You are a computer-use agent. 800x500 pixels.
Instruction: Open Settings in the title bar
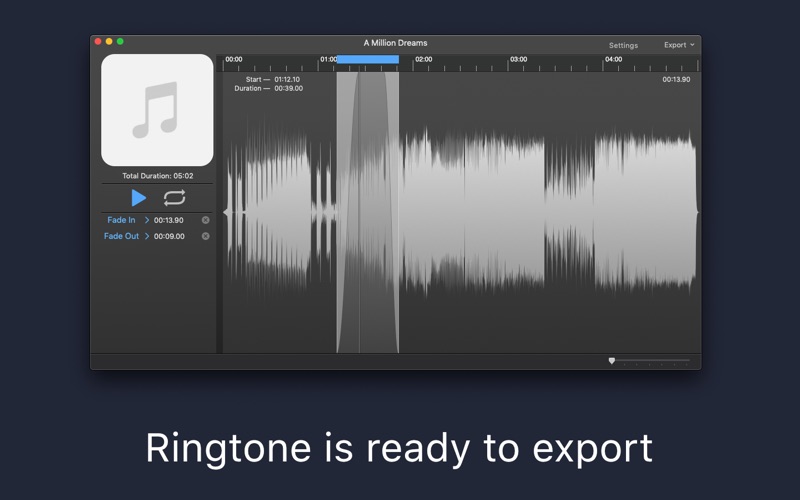click(x=623, y=45)
